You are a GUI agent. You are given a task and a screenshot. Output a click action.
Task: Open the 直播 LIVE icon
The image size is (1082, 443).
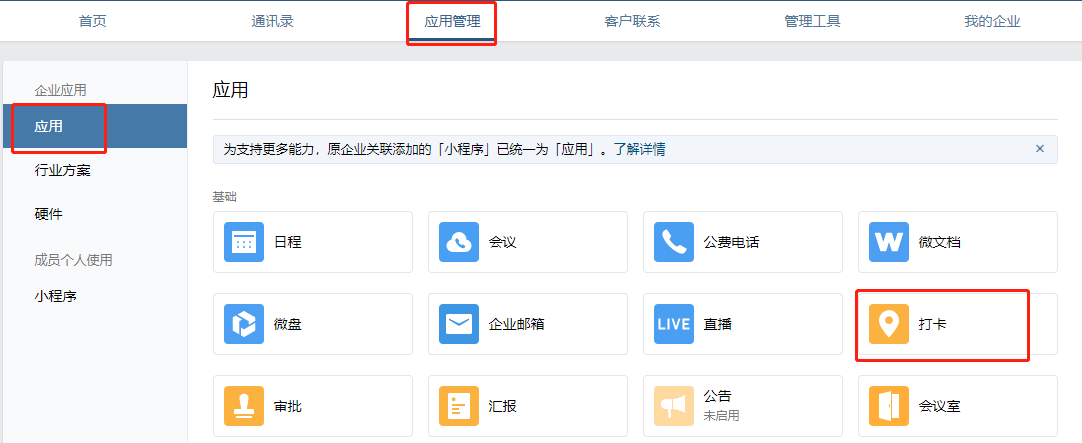click(x=674, y=324)
